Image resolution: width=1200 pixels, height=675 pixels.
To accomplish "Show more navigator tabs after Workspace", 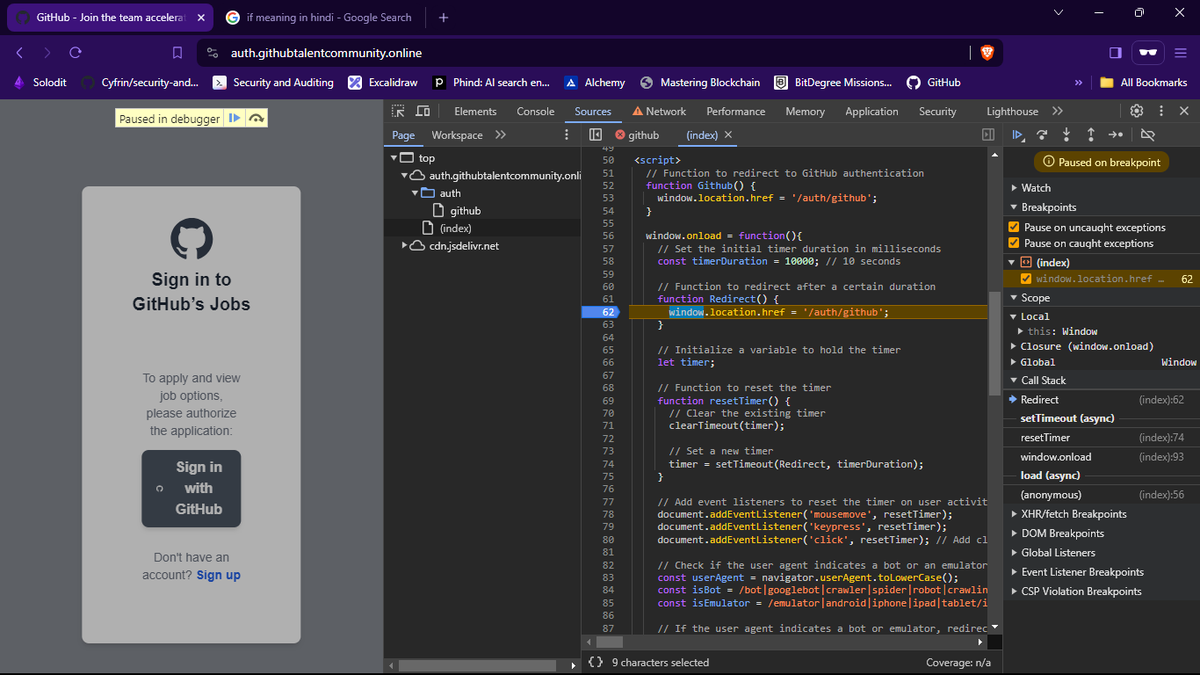I will [x=499, y=135].
